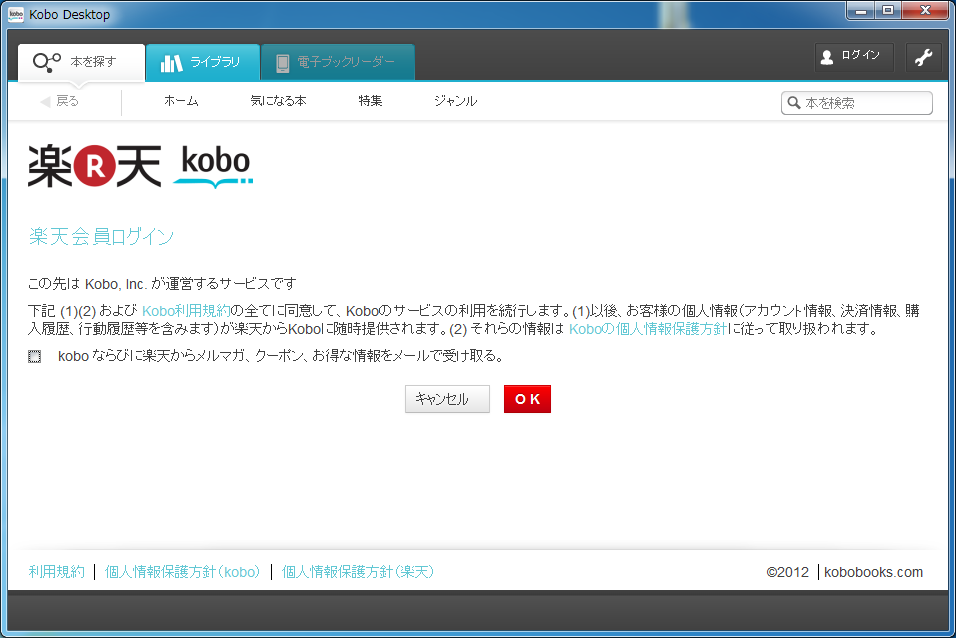
Task: Click the Kobo Desktop title bar app icon
Action: click(16, 14)
